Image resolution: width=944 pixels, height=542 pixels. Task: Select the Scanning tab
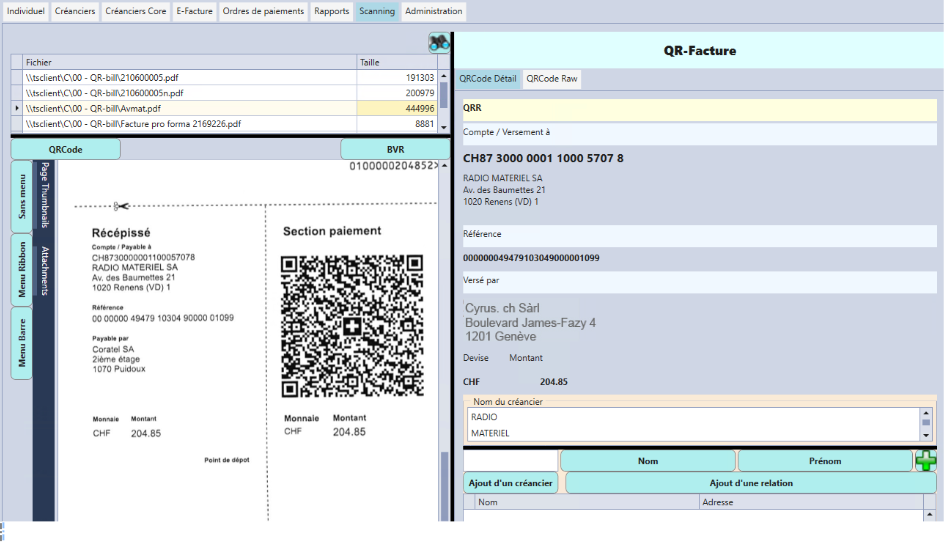point(377,11)
